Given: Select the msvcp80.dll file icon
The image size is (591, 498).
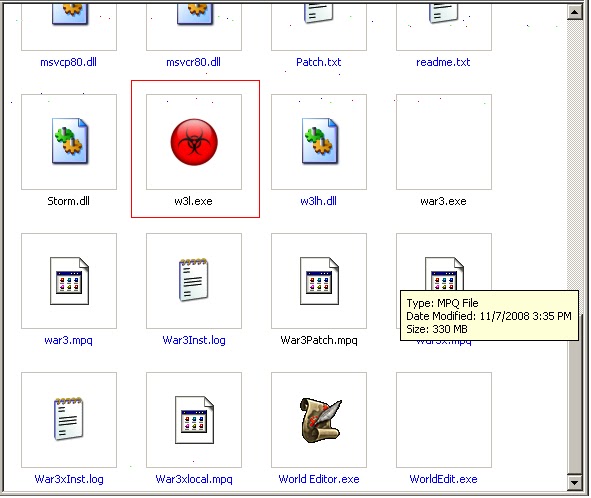Looking at the screenshot, I should point(70,14).
